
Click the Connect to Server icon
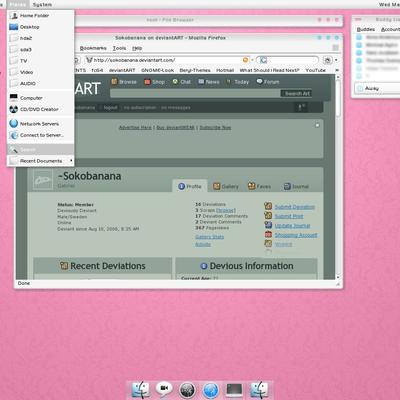point(14,135)
